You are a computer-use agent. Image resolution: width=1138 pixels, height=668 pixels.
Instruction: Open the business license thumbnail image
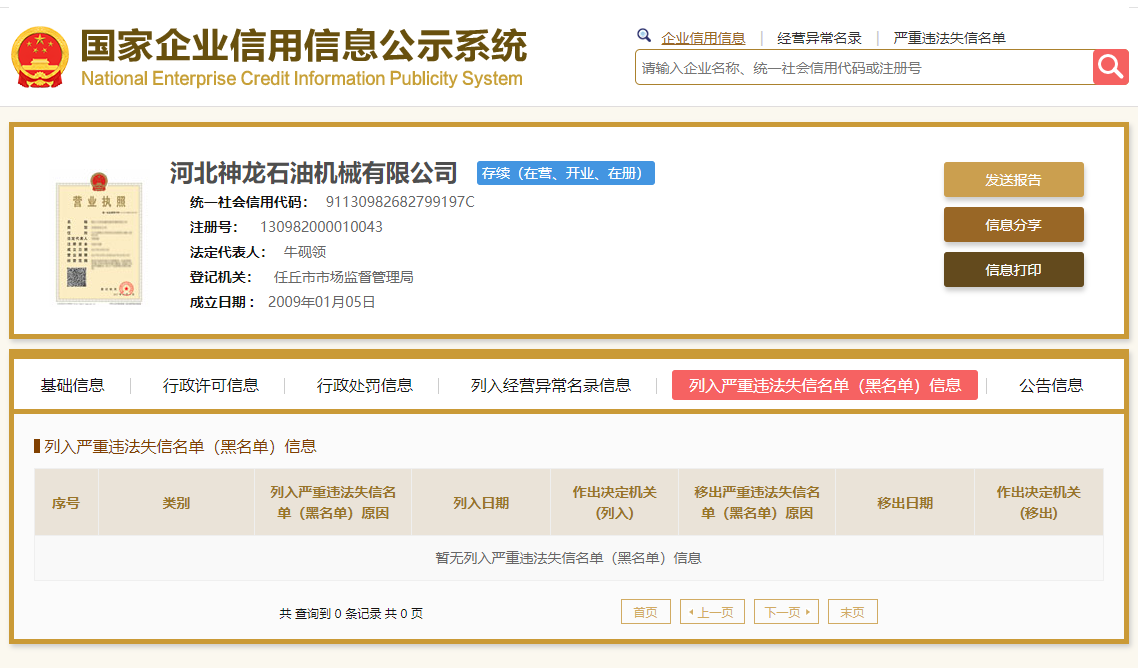[99, 238]
